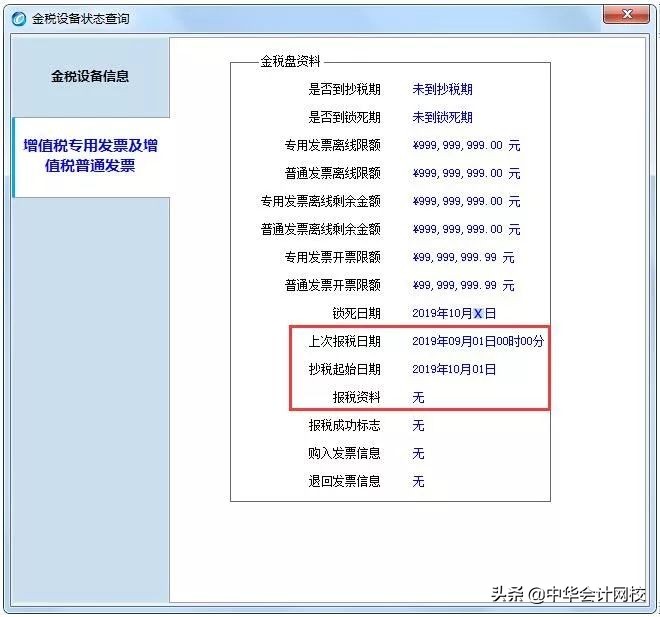
Task: Click the 金税设备状态查询 window title
Action: [x=81, y=19]
